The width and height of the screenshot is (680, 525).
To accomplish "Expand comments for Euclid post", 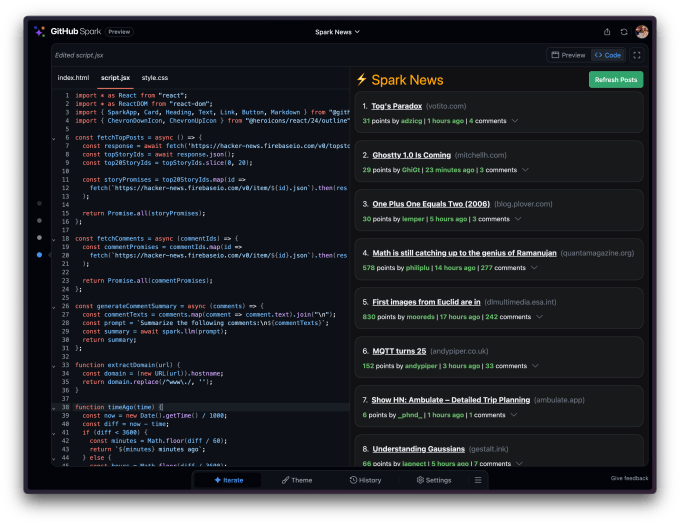I will 539,316.
